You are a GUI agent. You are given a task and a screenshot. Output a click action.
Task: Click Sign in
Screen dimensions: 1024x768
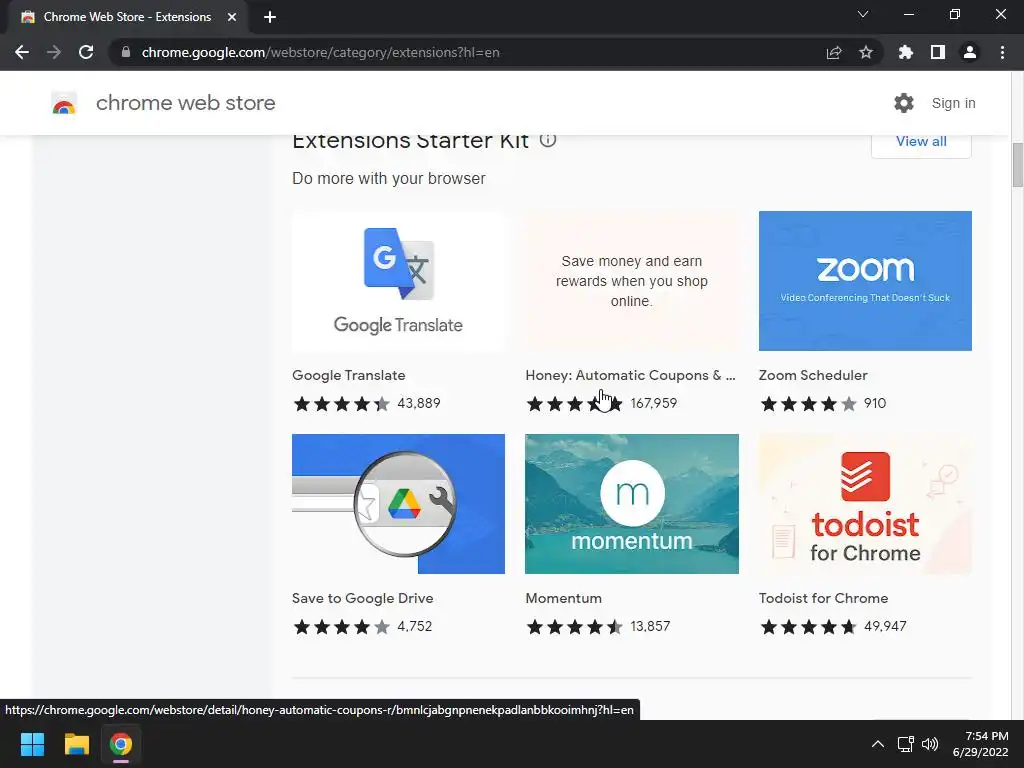pyautogui.click(x=953, y=103)
